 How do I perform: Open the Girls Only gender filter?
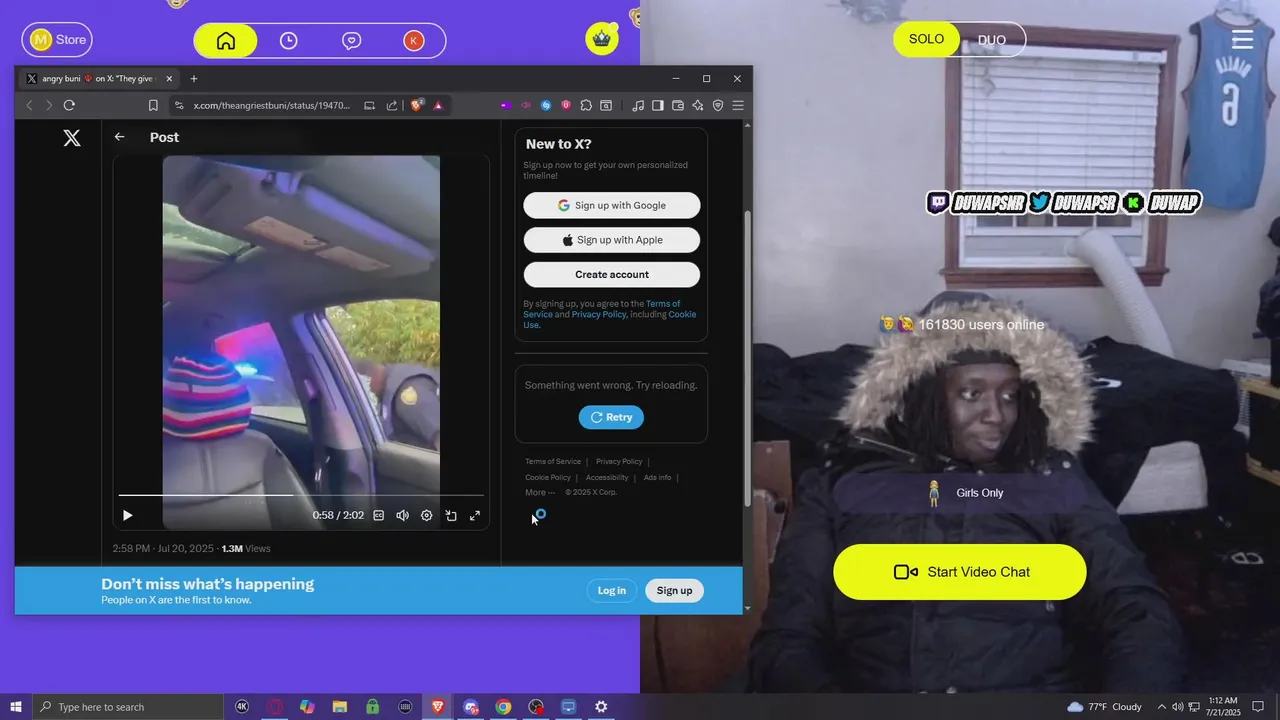[960, 493]
